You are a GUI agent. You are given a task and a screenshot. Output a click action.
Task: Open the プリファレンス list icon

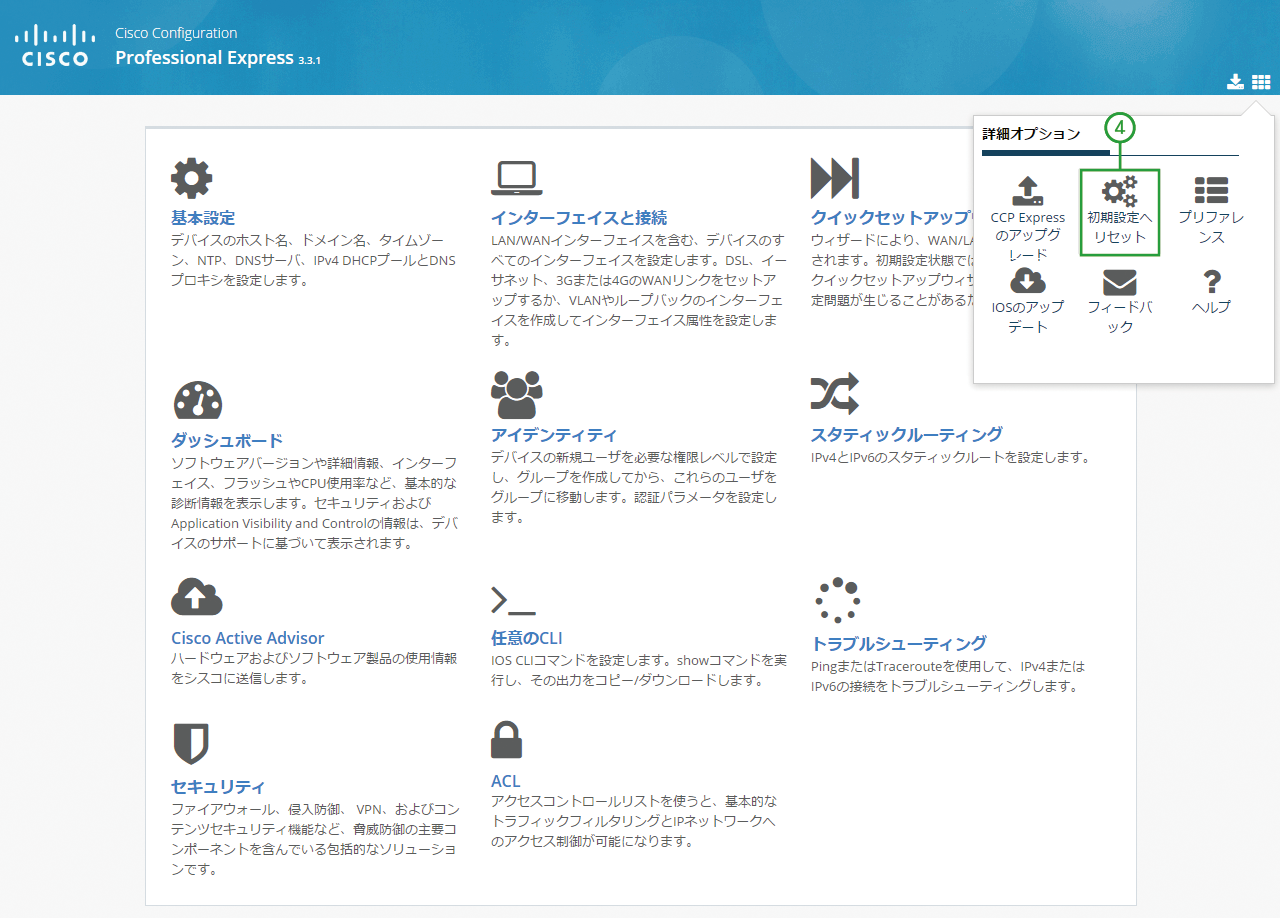tap(1212, 190)
